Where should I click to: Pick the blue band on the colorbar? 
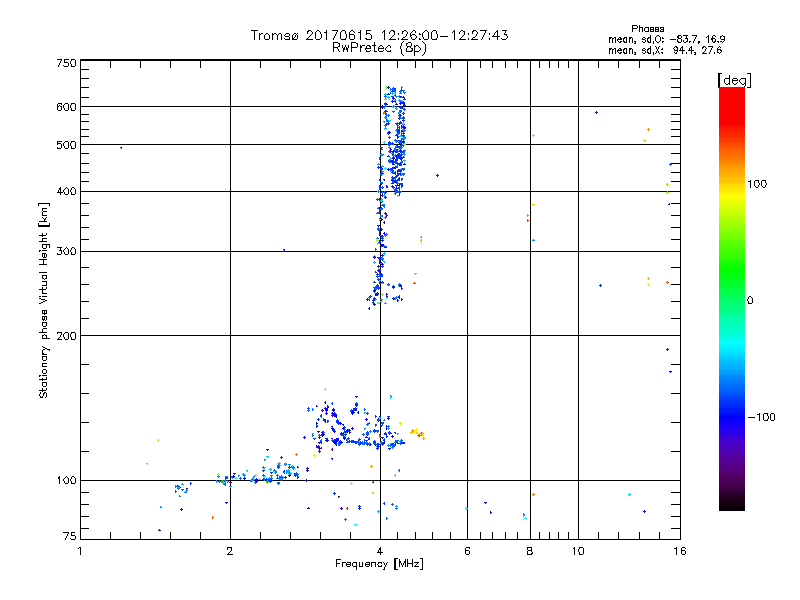tap(731, 410)
